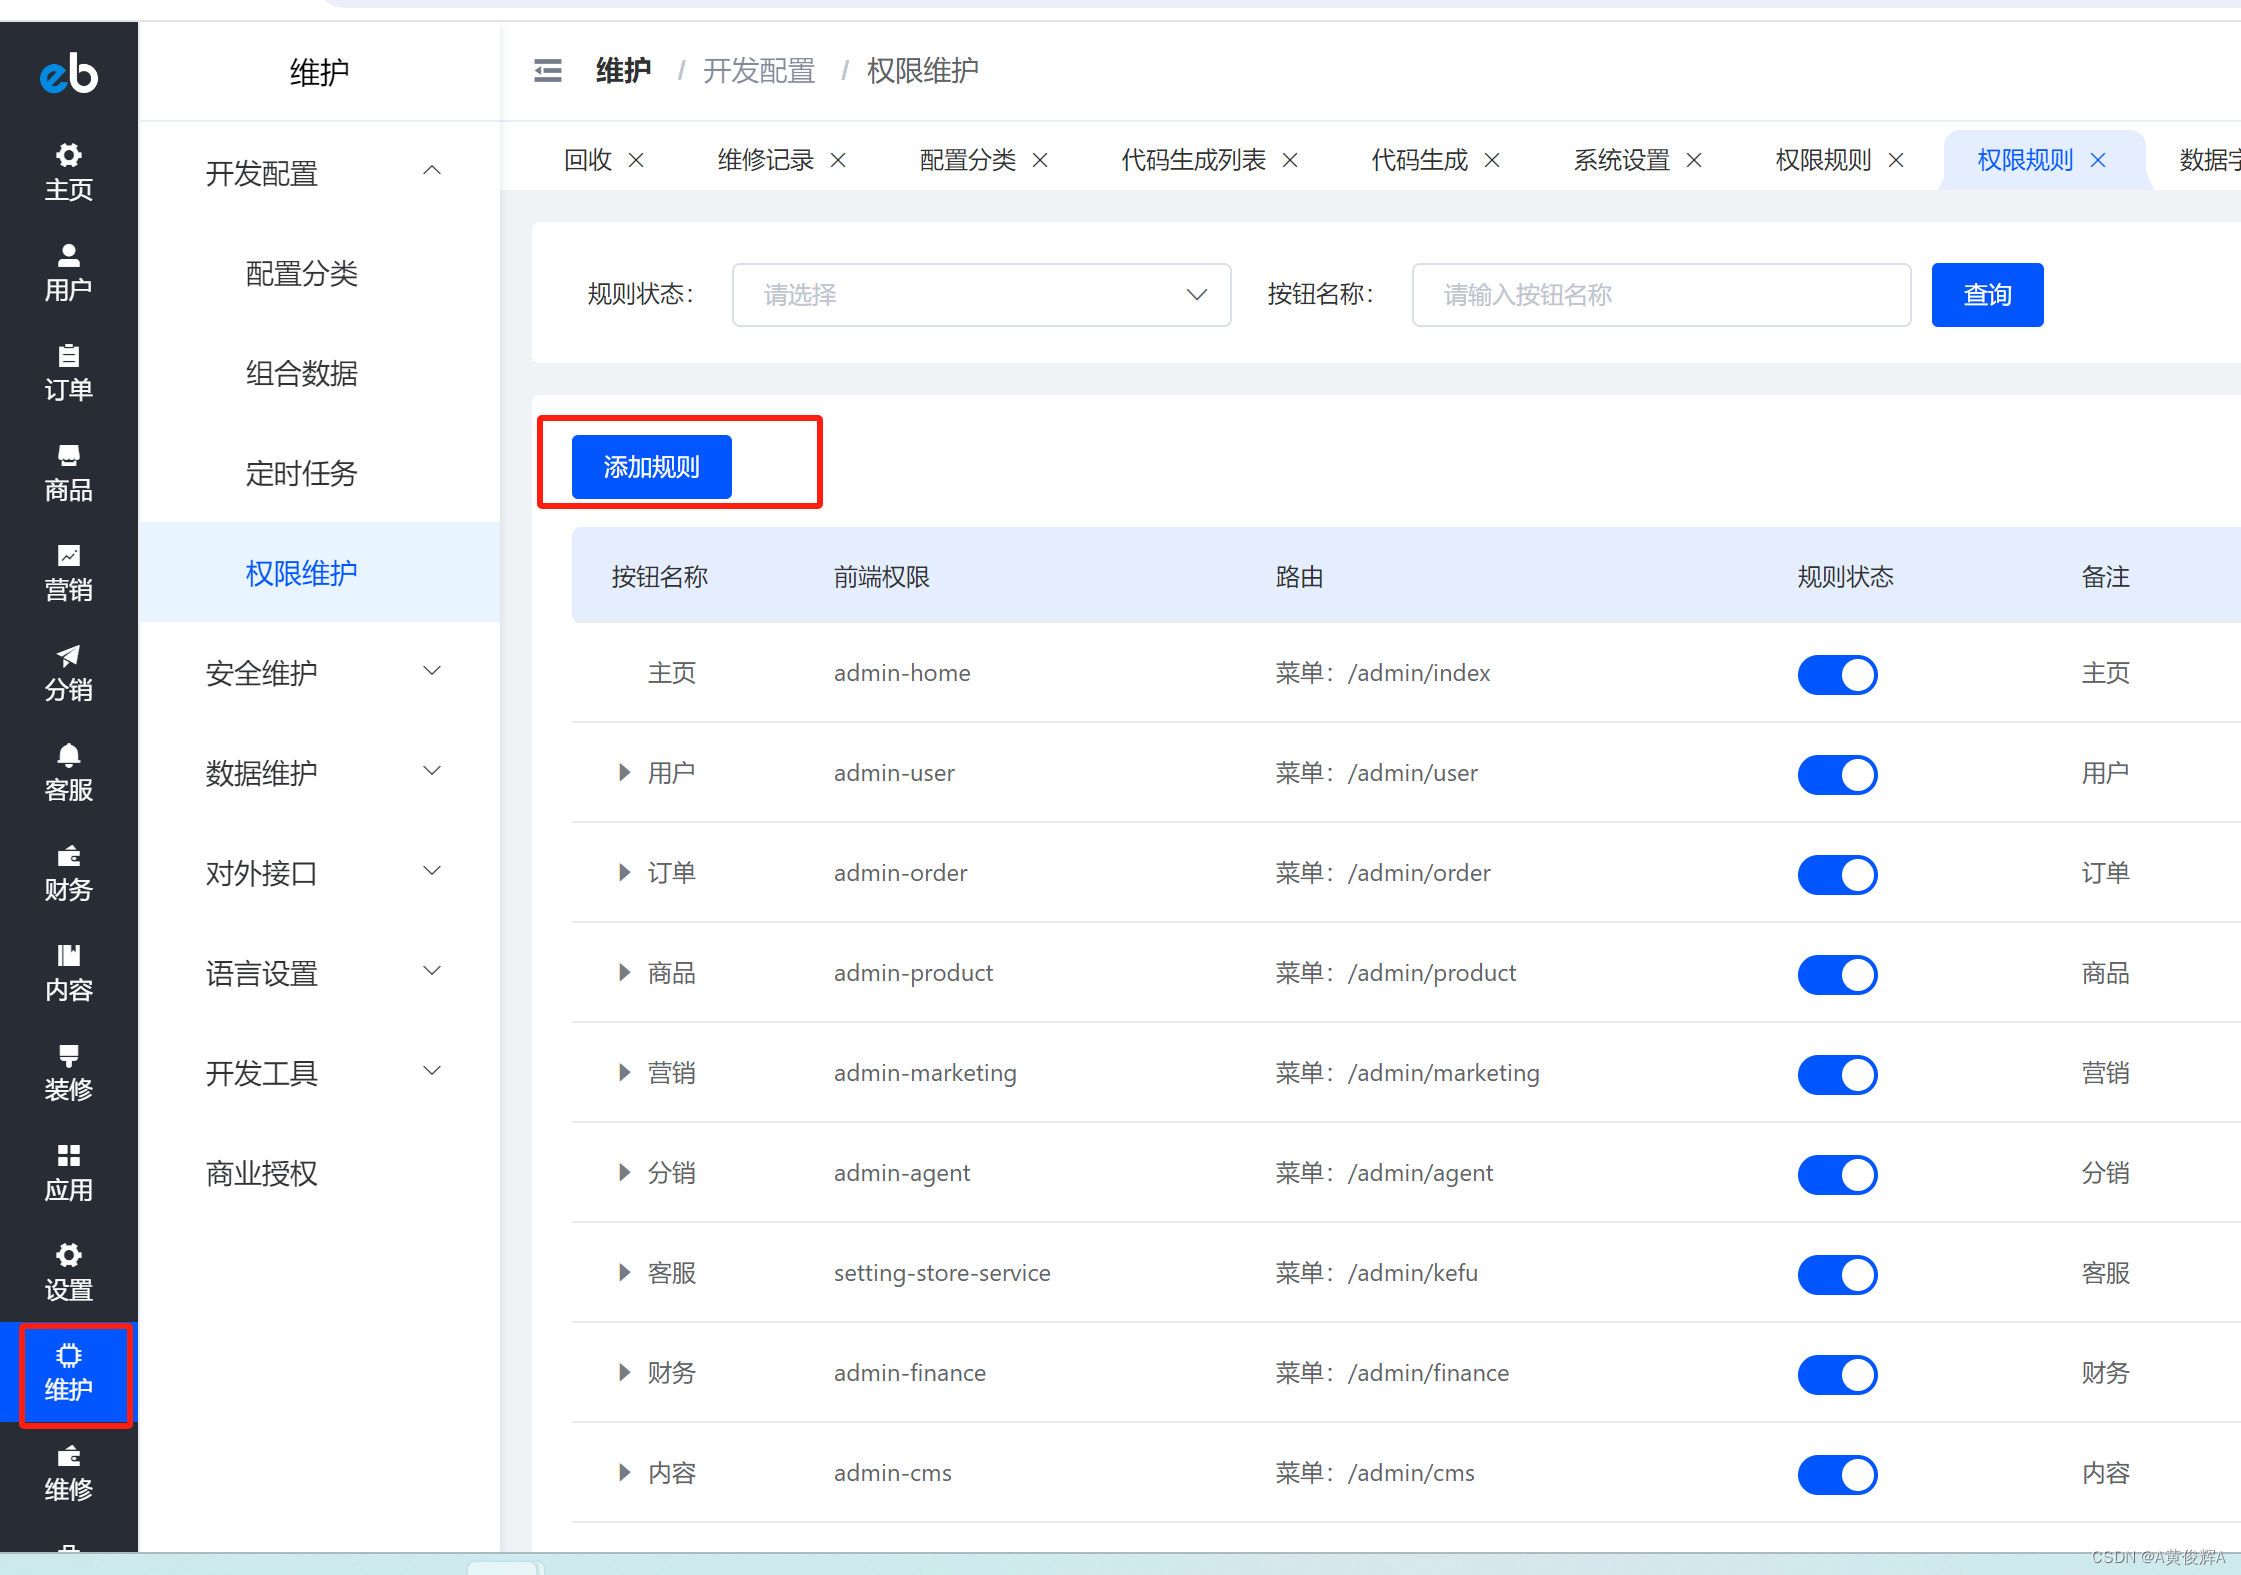Click the 路由 column header

[x=1299, y=577]
